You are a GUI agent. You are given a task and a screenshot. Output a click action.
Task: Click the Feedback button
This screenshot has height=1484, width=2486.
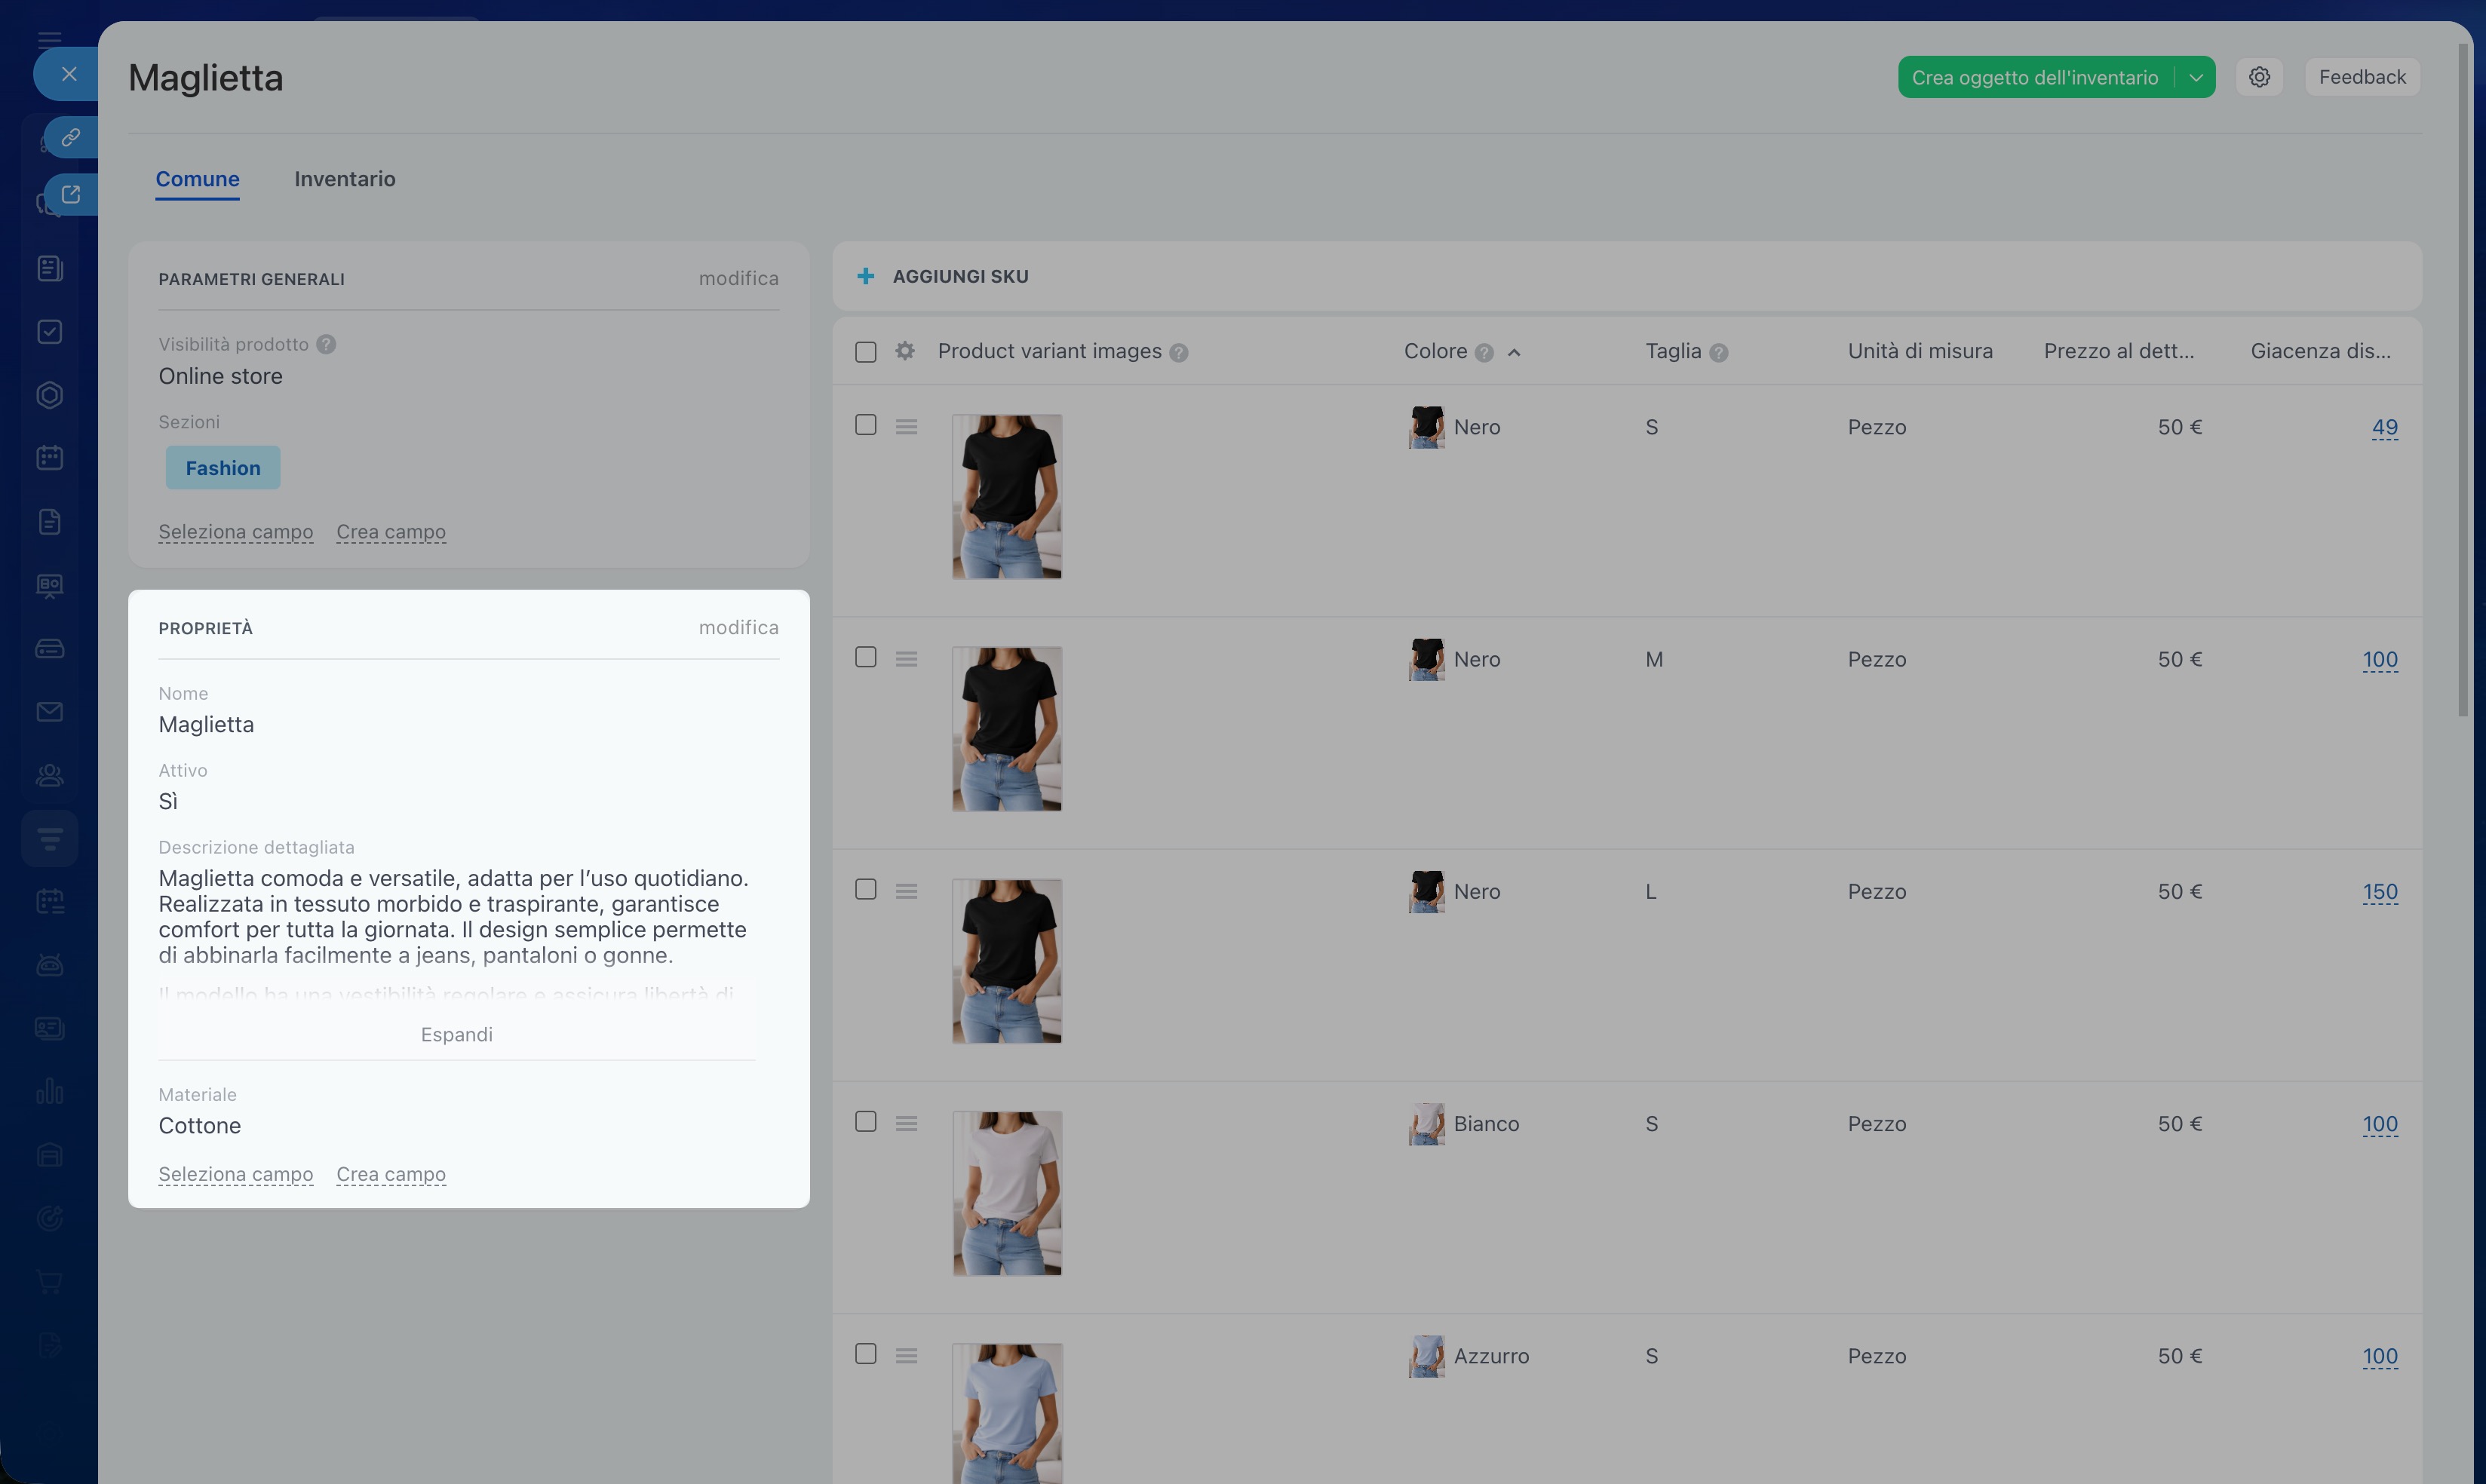2362,77
